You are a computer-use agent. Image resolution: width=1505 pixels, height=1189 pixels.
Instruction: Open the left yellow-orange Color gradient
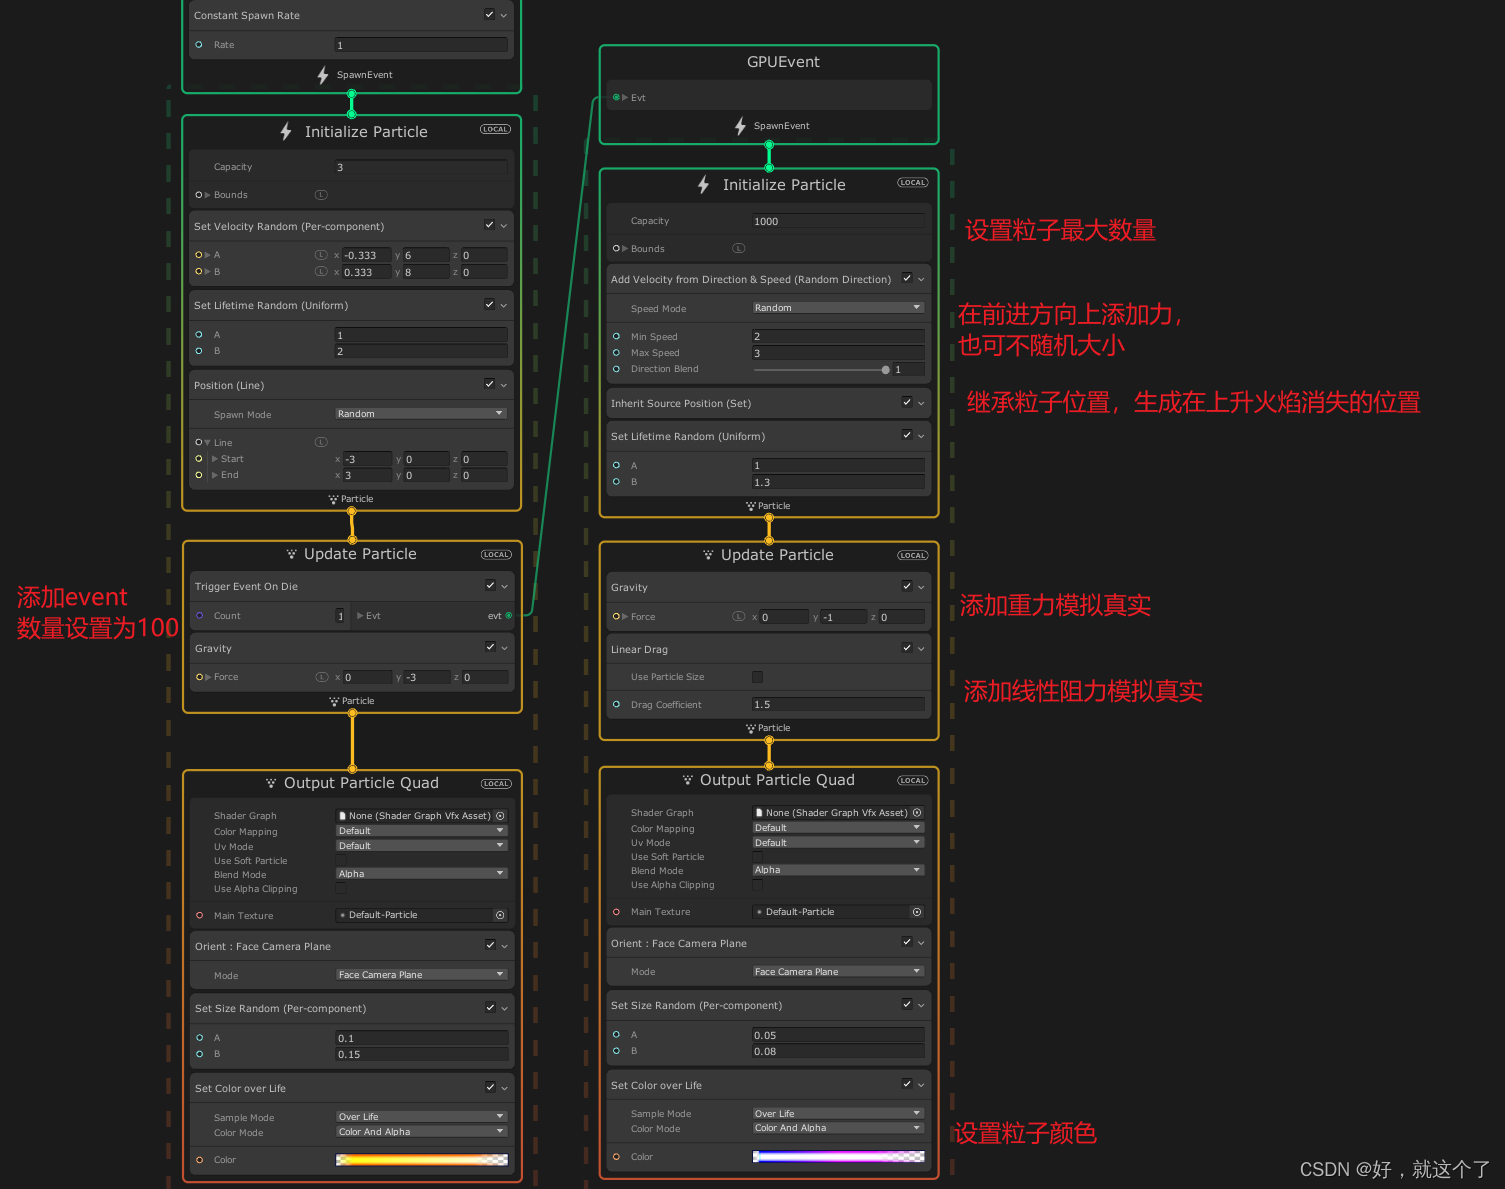point(422,1160)
